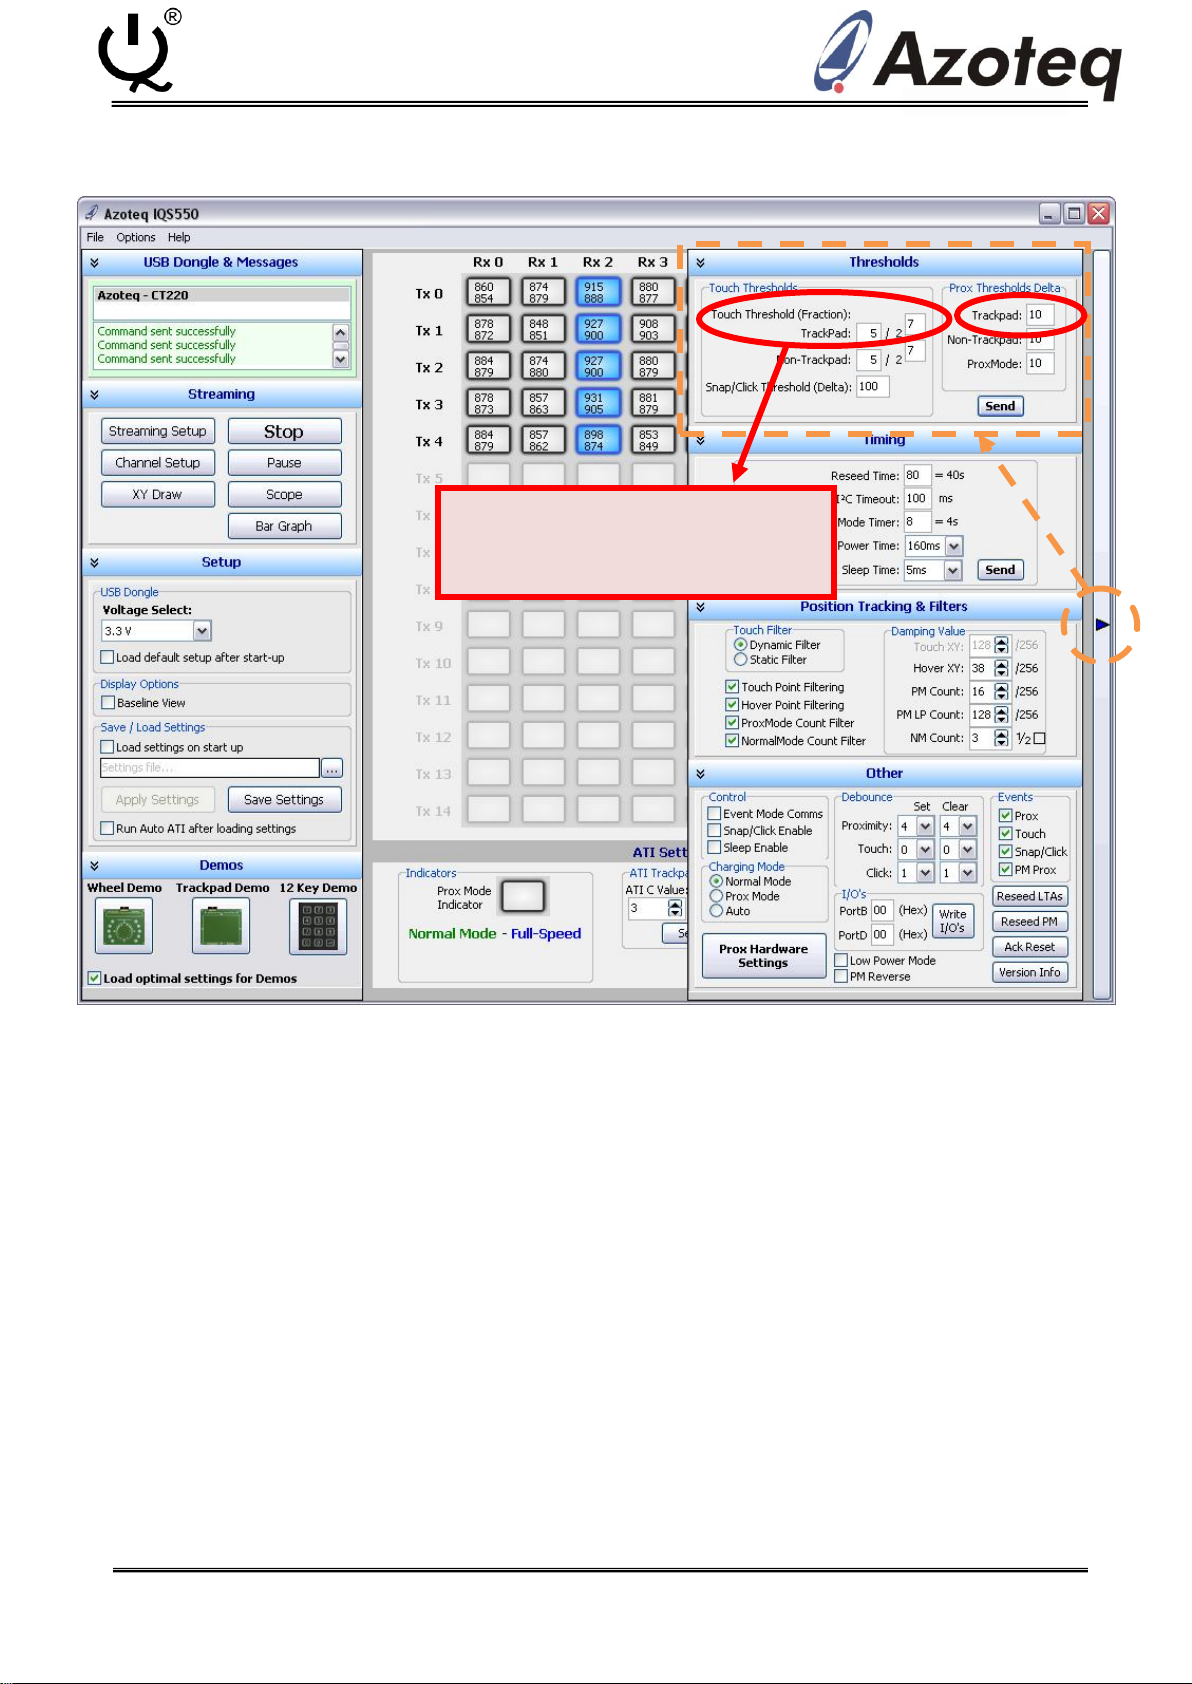Browse for a settings file
1192x1684 pixels.
coord(332,768)
